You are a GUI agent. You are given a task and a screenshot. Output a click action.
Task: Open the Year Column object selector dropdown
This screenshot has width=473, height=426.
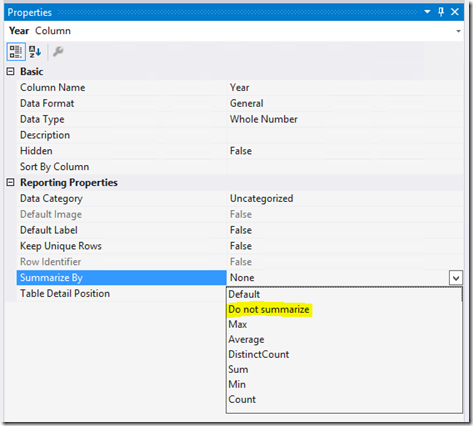(x=458, y=31)
